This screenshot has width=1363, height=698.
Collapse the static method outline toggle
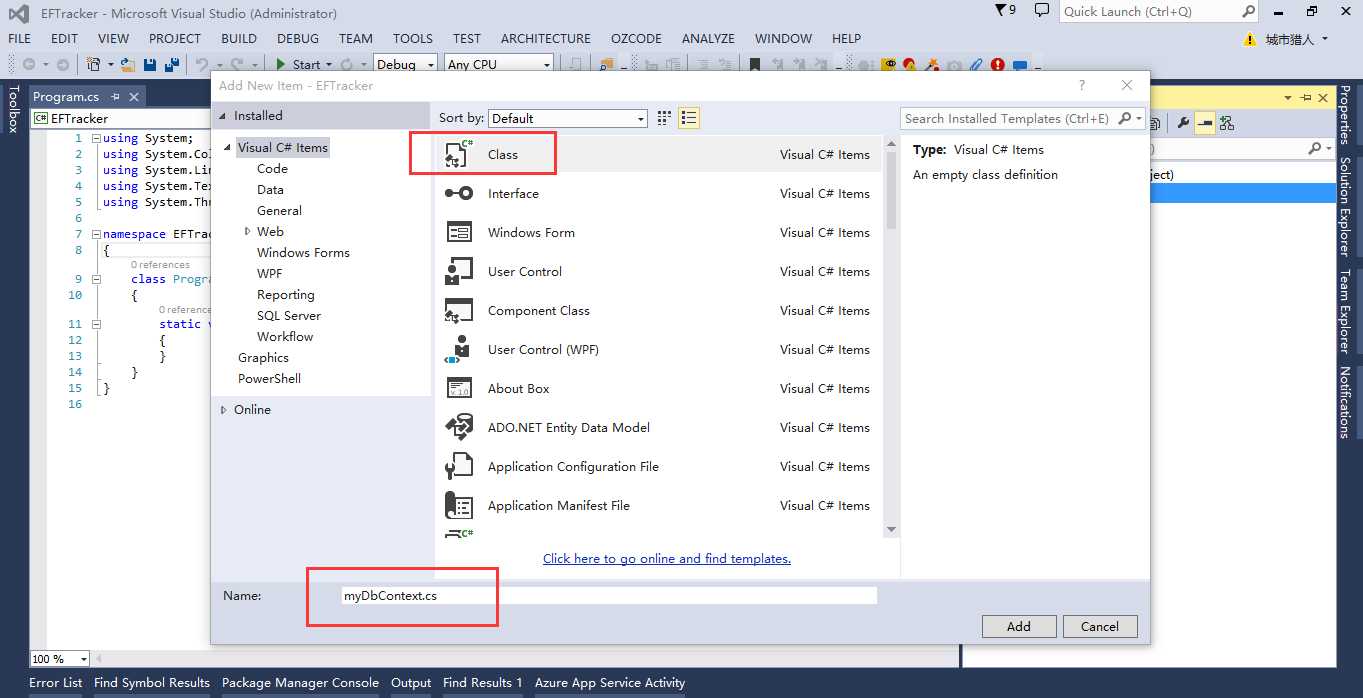tap(96, 324)
